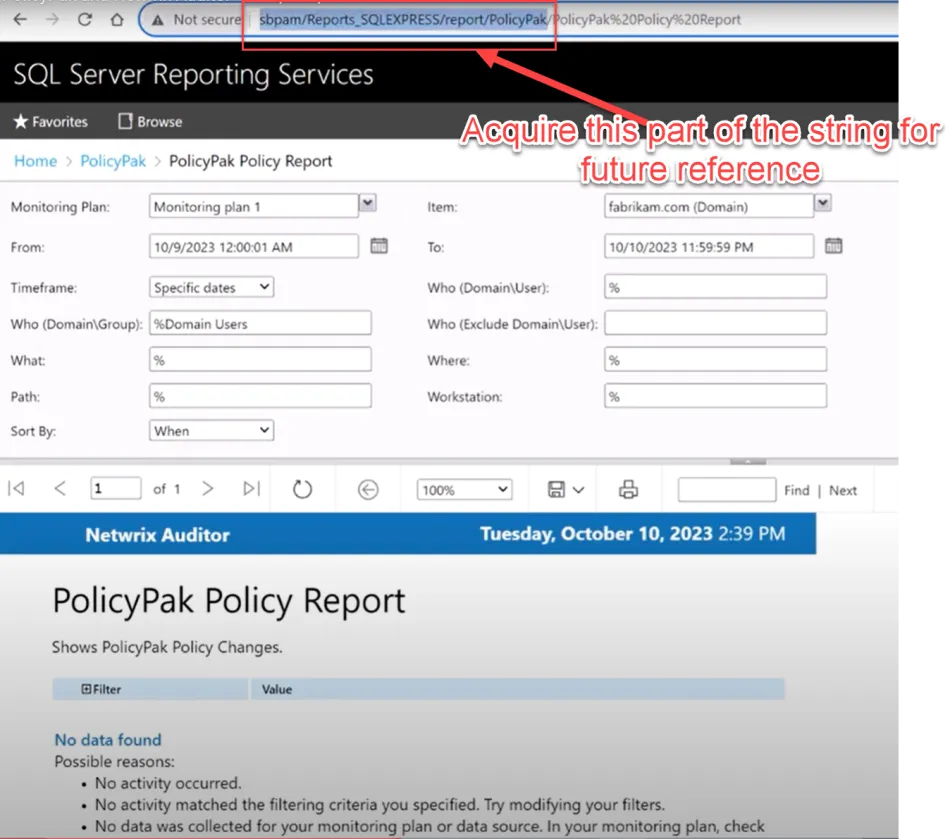
Task: Open the To date calendar picker
Action: [x=834, y=246]
